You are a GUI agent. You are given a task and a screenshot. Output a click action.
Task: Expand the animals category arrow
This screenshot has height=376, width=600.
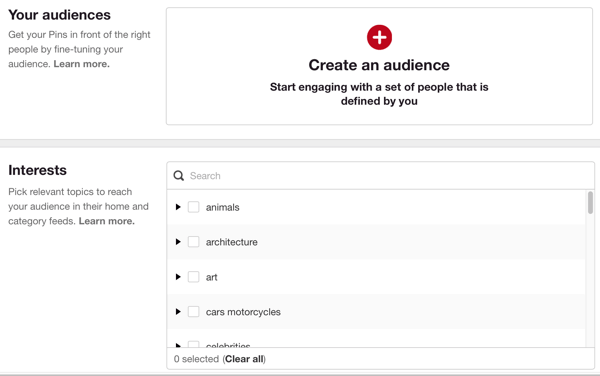click(x=178, y=207)
